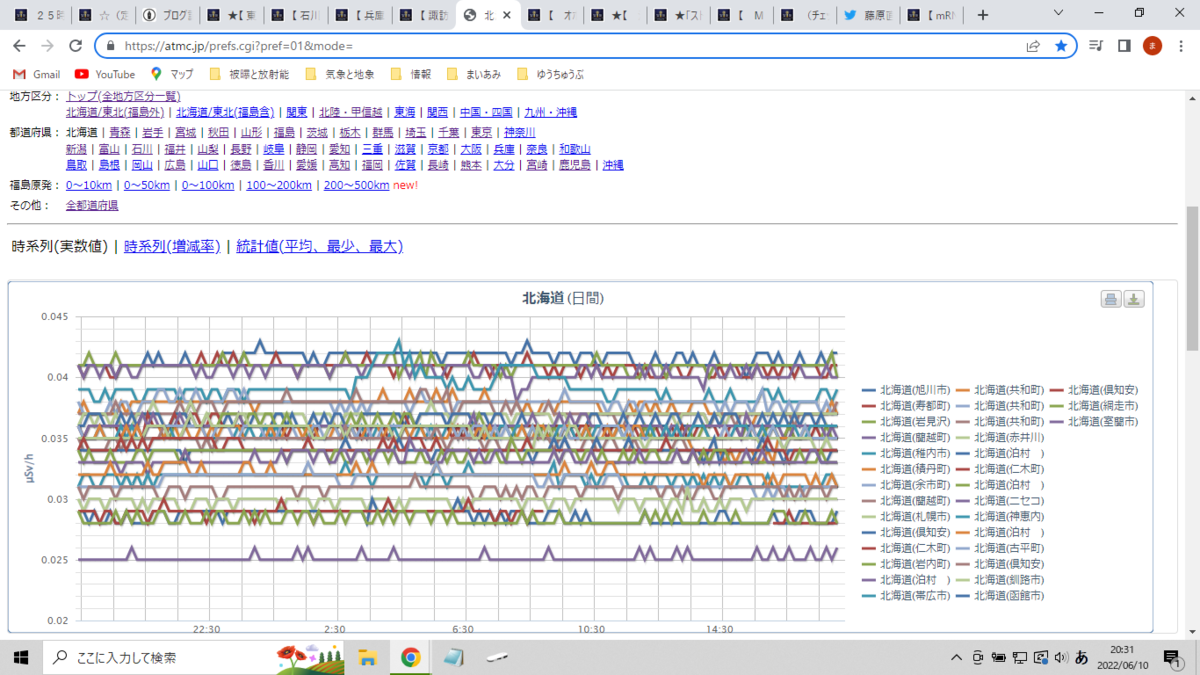Print the chart using printer icon

click(1111, 299)
